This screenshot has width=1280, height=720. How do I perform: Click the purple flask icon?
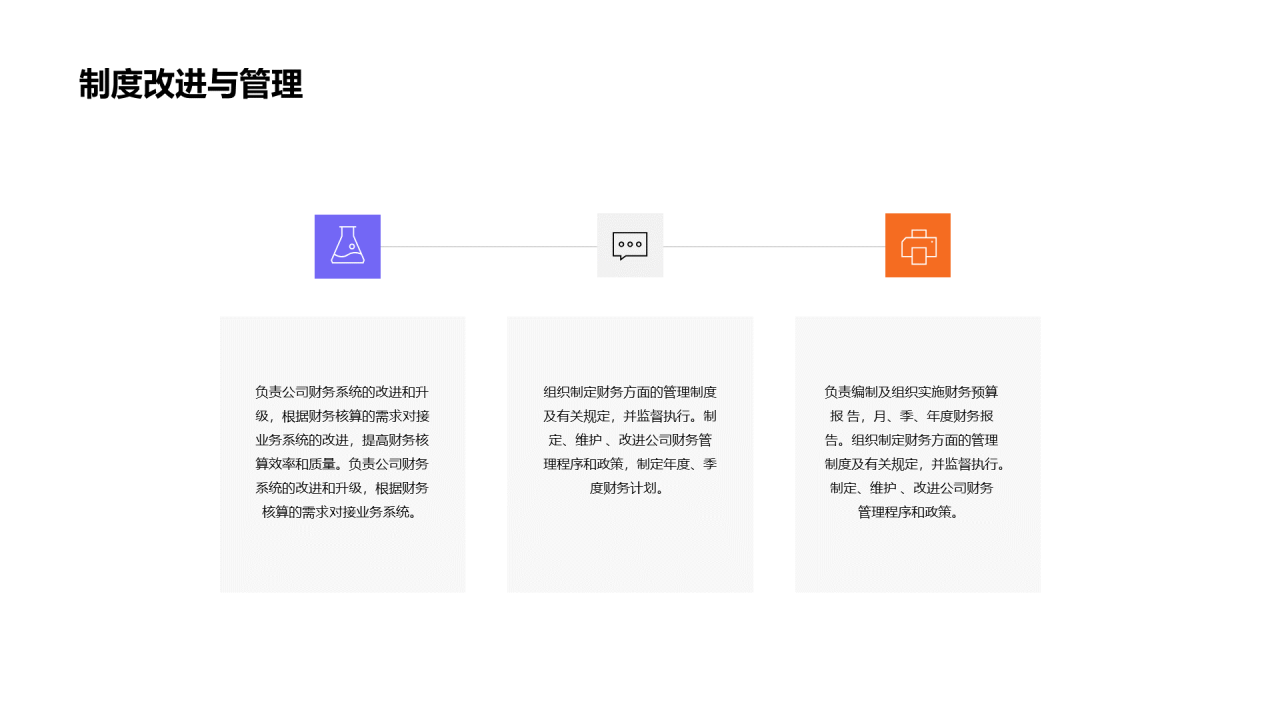[x=347, y=246]
